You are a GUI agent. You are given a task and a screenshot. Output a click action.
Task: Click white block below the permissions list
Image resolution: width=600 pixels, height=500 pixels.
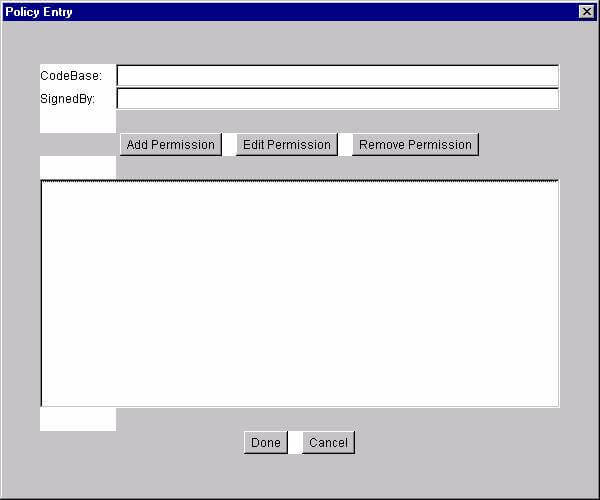click(x=78, y=419)
